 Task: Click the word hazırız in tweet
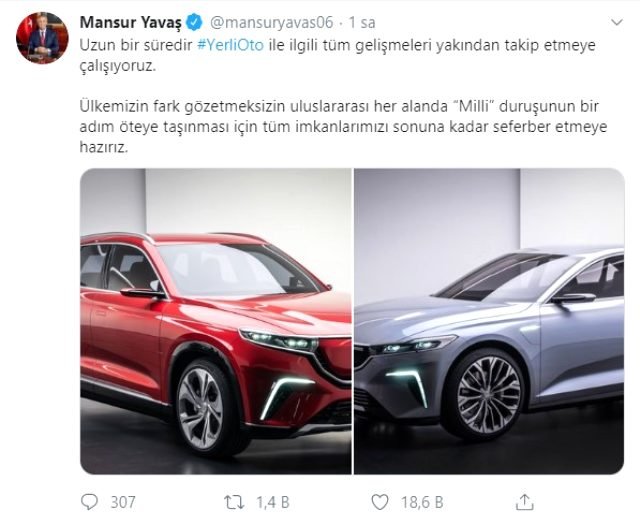point(104,147)
